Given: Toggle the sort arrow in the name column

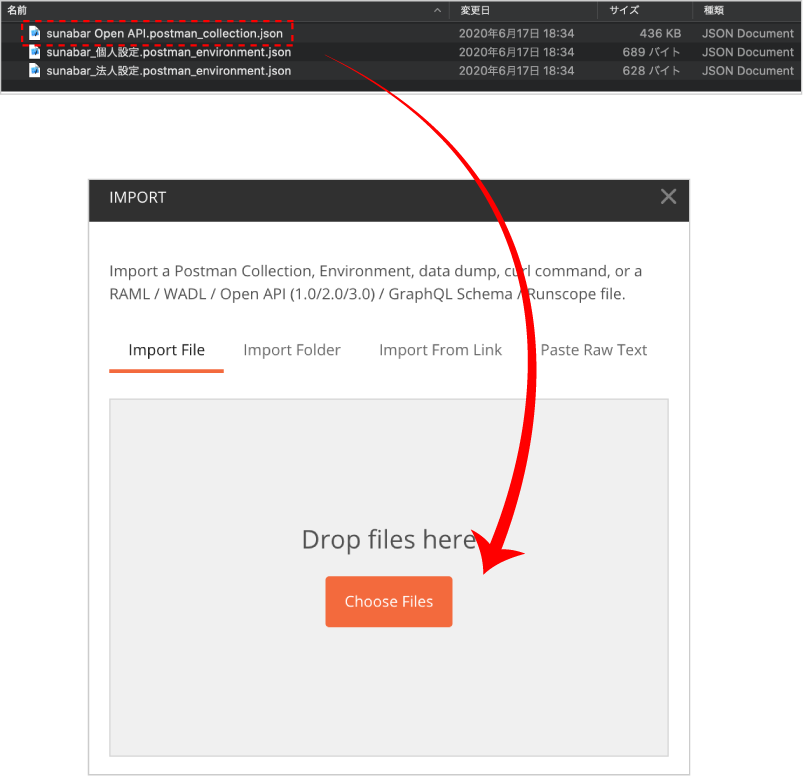Looking at the screenshot, I should [437, 10].
